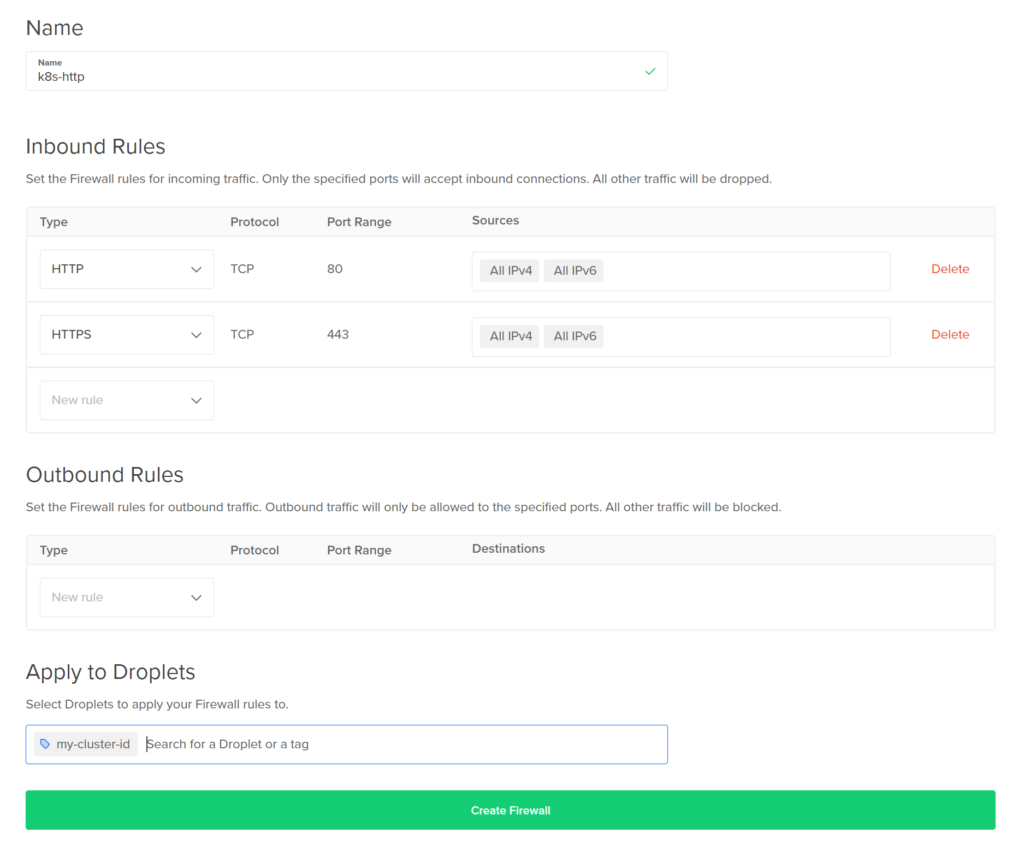Viewport: 1024px width, 851px height.
Task: Click the tag icon on the my-cluster-id chip
Action: tap(43, 744)
